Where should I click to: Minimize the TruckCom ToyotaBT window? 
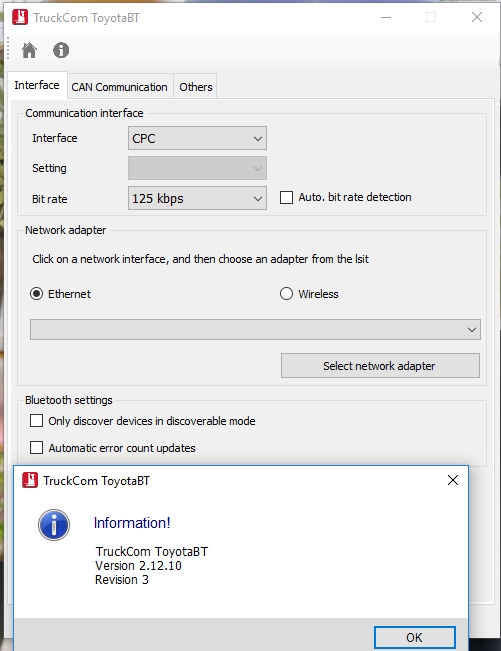tap(386, 17)
